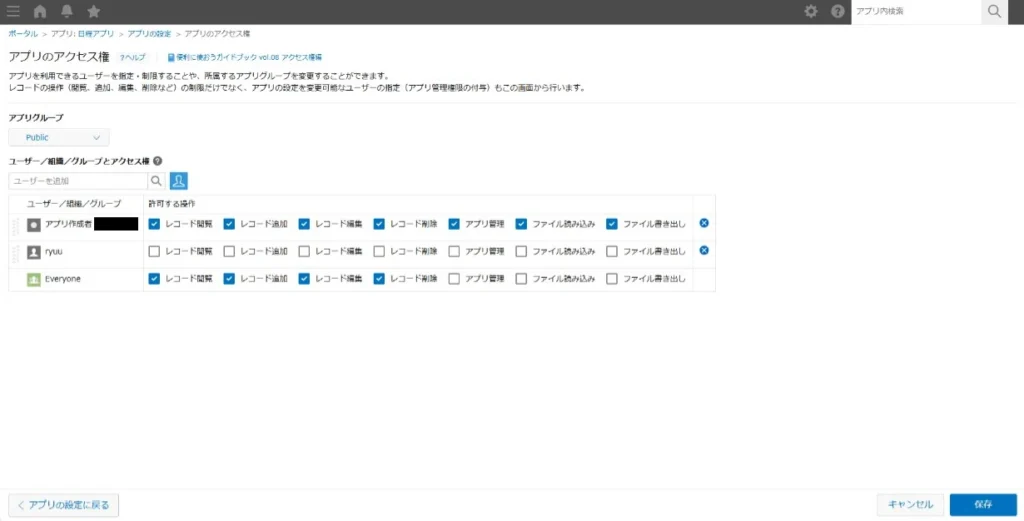Go to the home portal icon
This screenshot has width=1024, height=521.
(x=40, y=11)
